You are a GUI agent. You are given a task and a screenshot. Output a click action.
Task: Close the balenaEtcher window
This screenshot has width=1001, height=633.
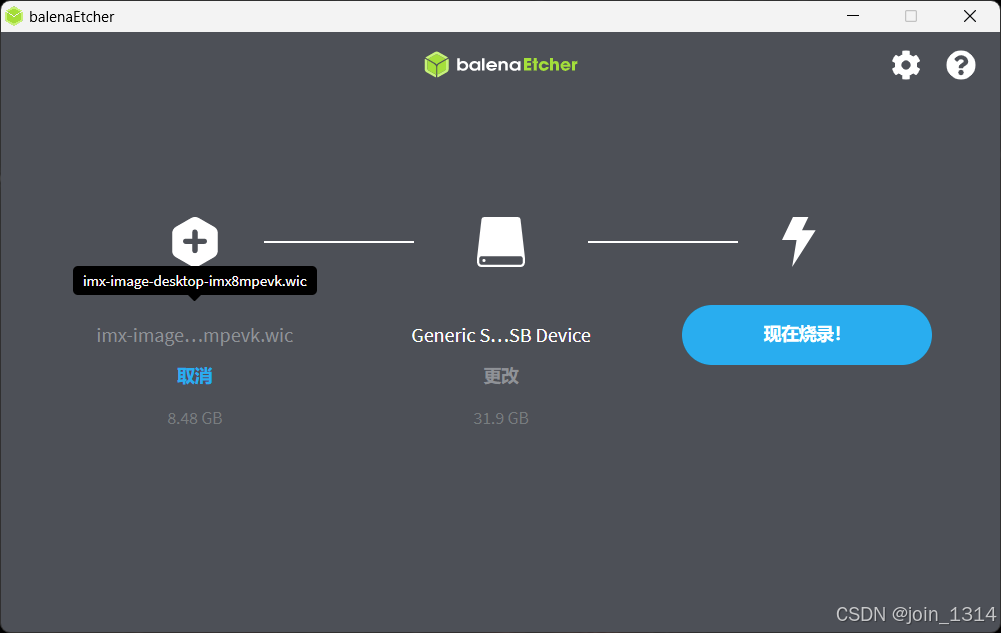970,16
